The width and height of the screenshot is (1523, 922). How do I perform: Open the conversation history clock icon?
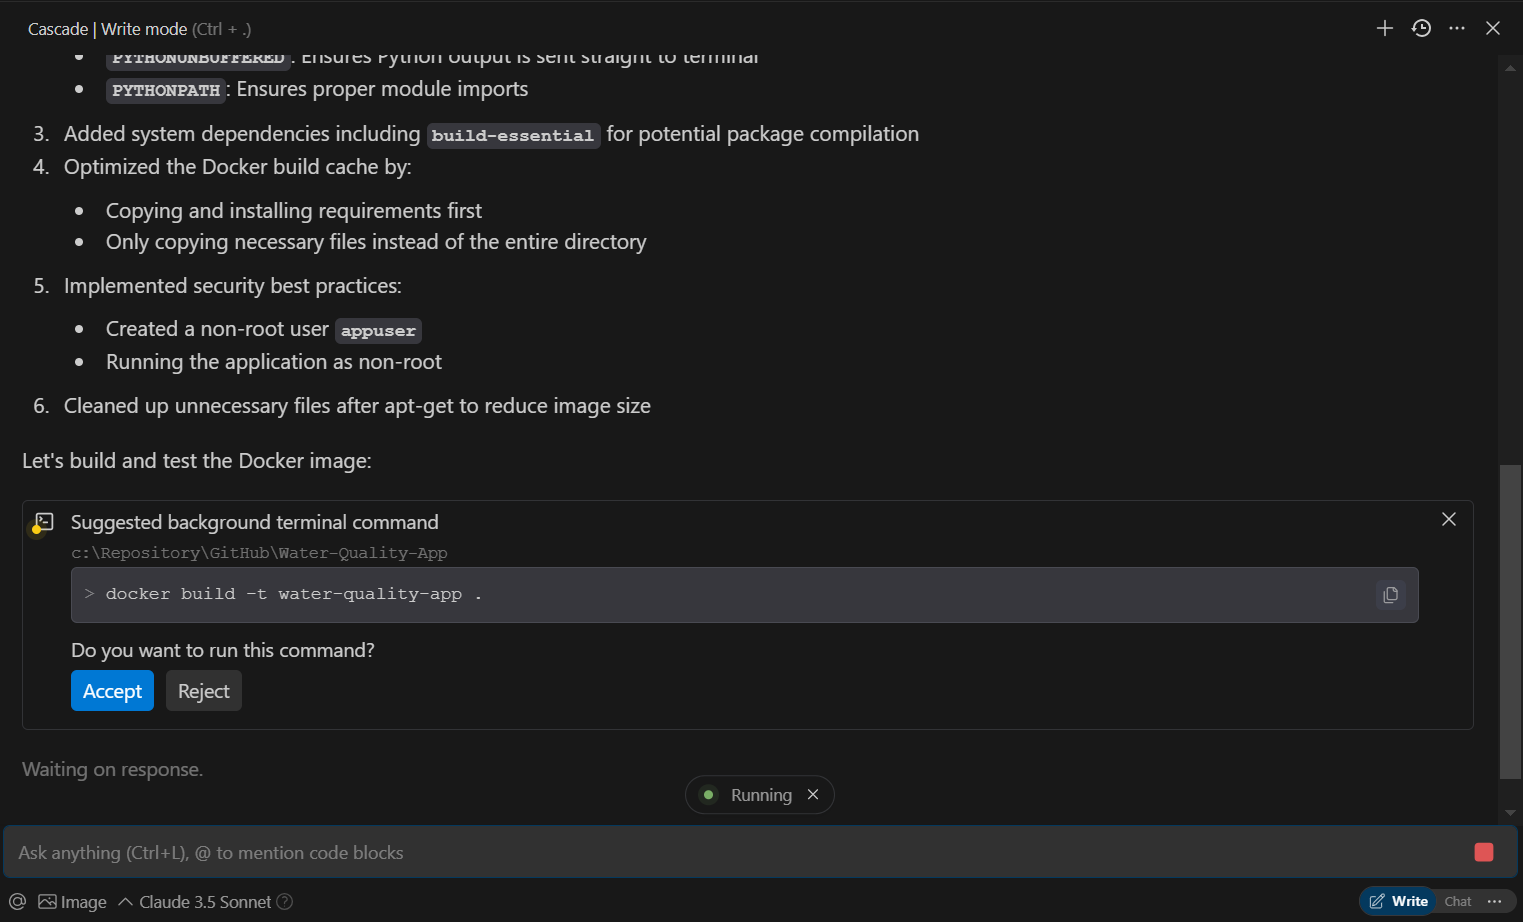click(1421, 28)
